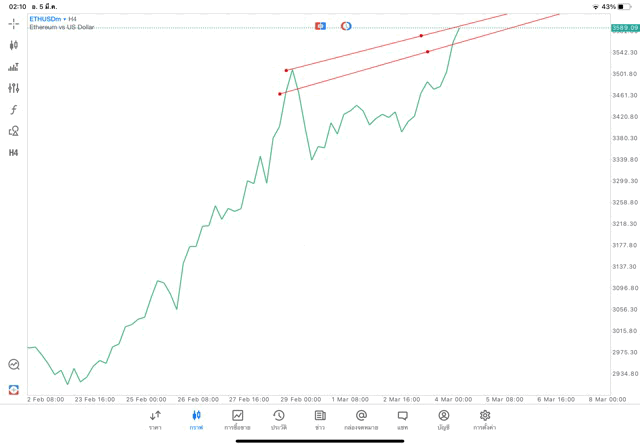Open chart settings sliders icon
640x447 pixels.
click(14, 88)
